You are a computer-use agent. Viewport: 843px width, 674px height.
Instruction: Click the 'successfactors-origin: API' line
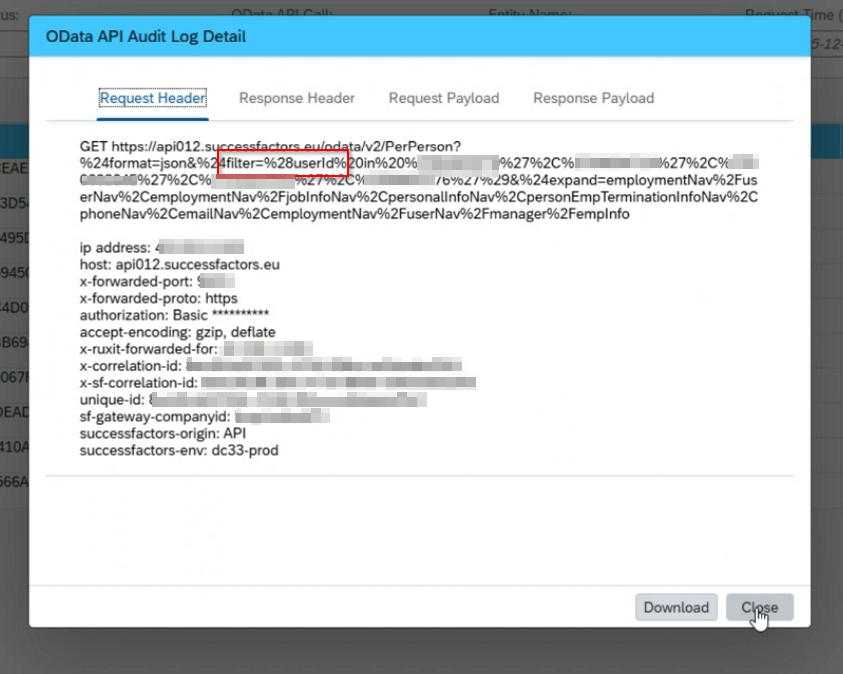(x=163, y=433)
